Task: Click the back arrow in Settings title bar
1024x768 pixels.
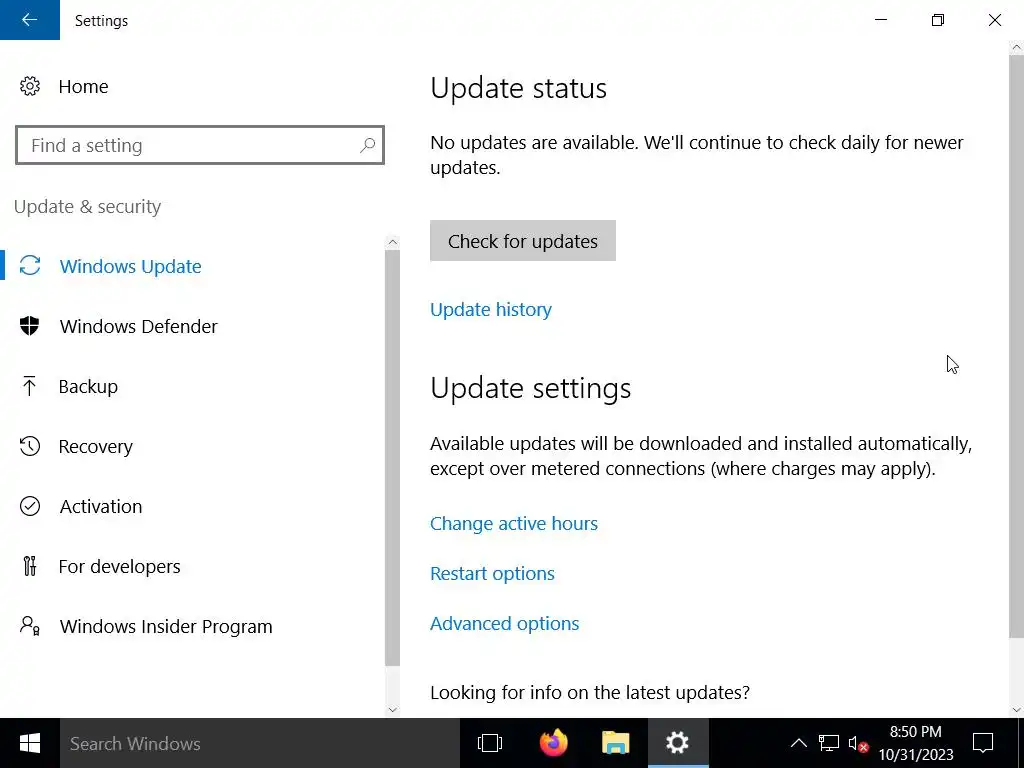Action: [29, 20]
